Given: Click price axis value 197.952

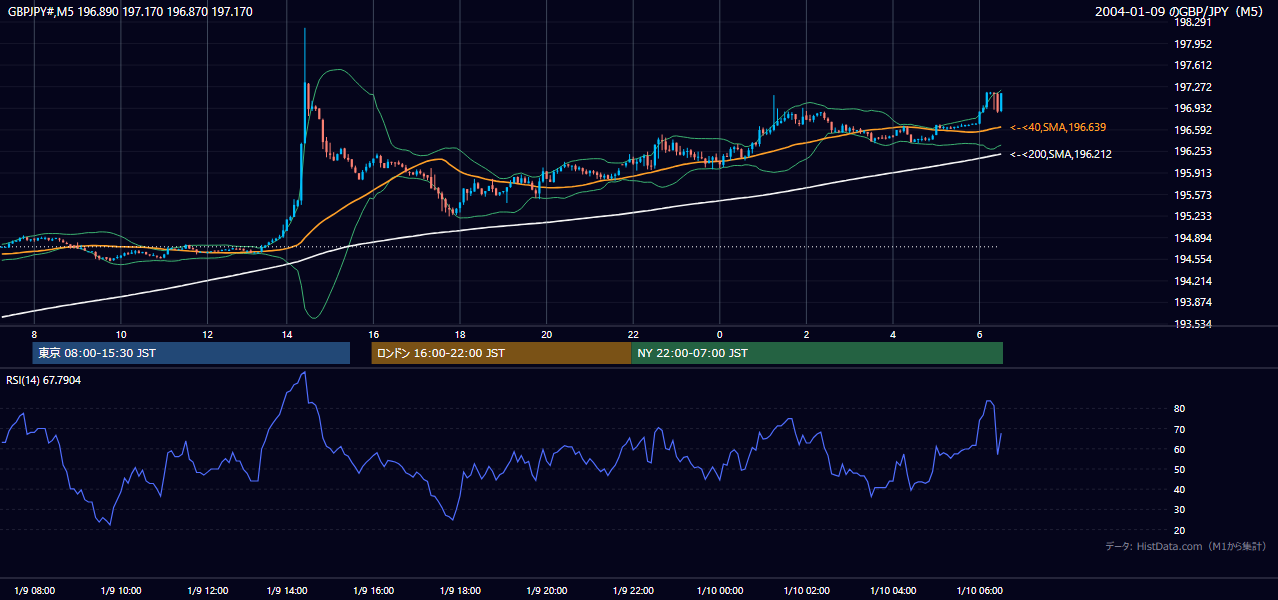Looking at the screenshot, I should 1194,44.
